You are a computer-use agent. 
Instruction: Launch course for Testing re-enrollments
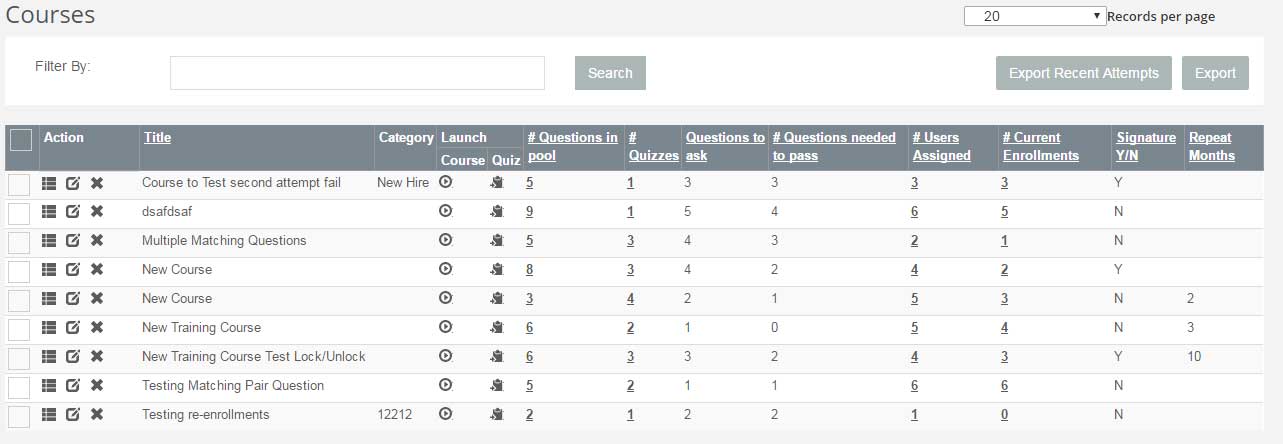pos(446,414)
